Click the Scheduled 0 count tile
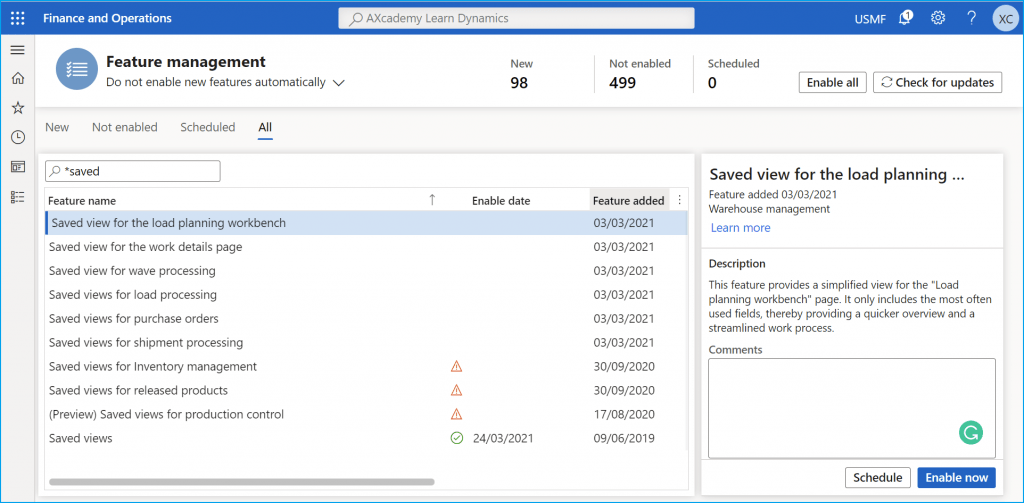1024x503 pixels. tap(733, 73)
